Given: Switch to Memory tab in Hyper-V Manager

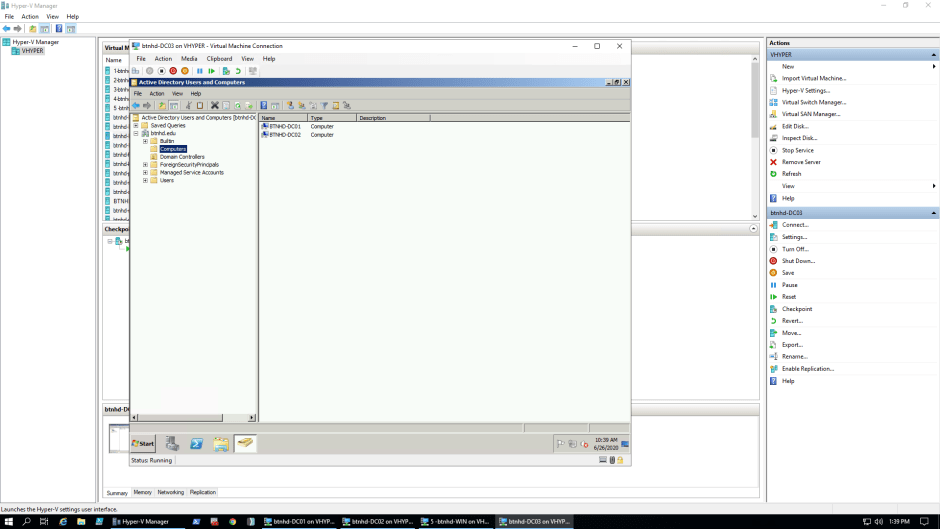Looking at the screenshot, I should [143, 492].
